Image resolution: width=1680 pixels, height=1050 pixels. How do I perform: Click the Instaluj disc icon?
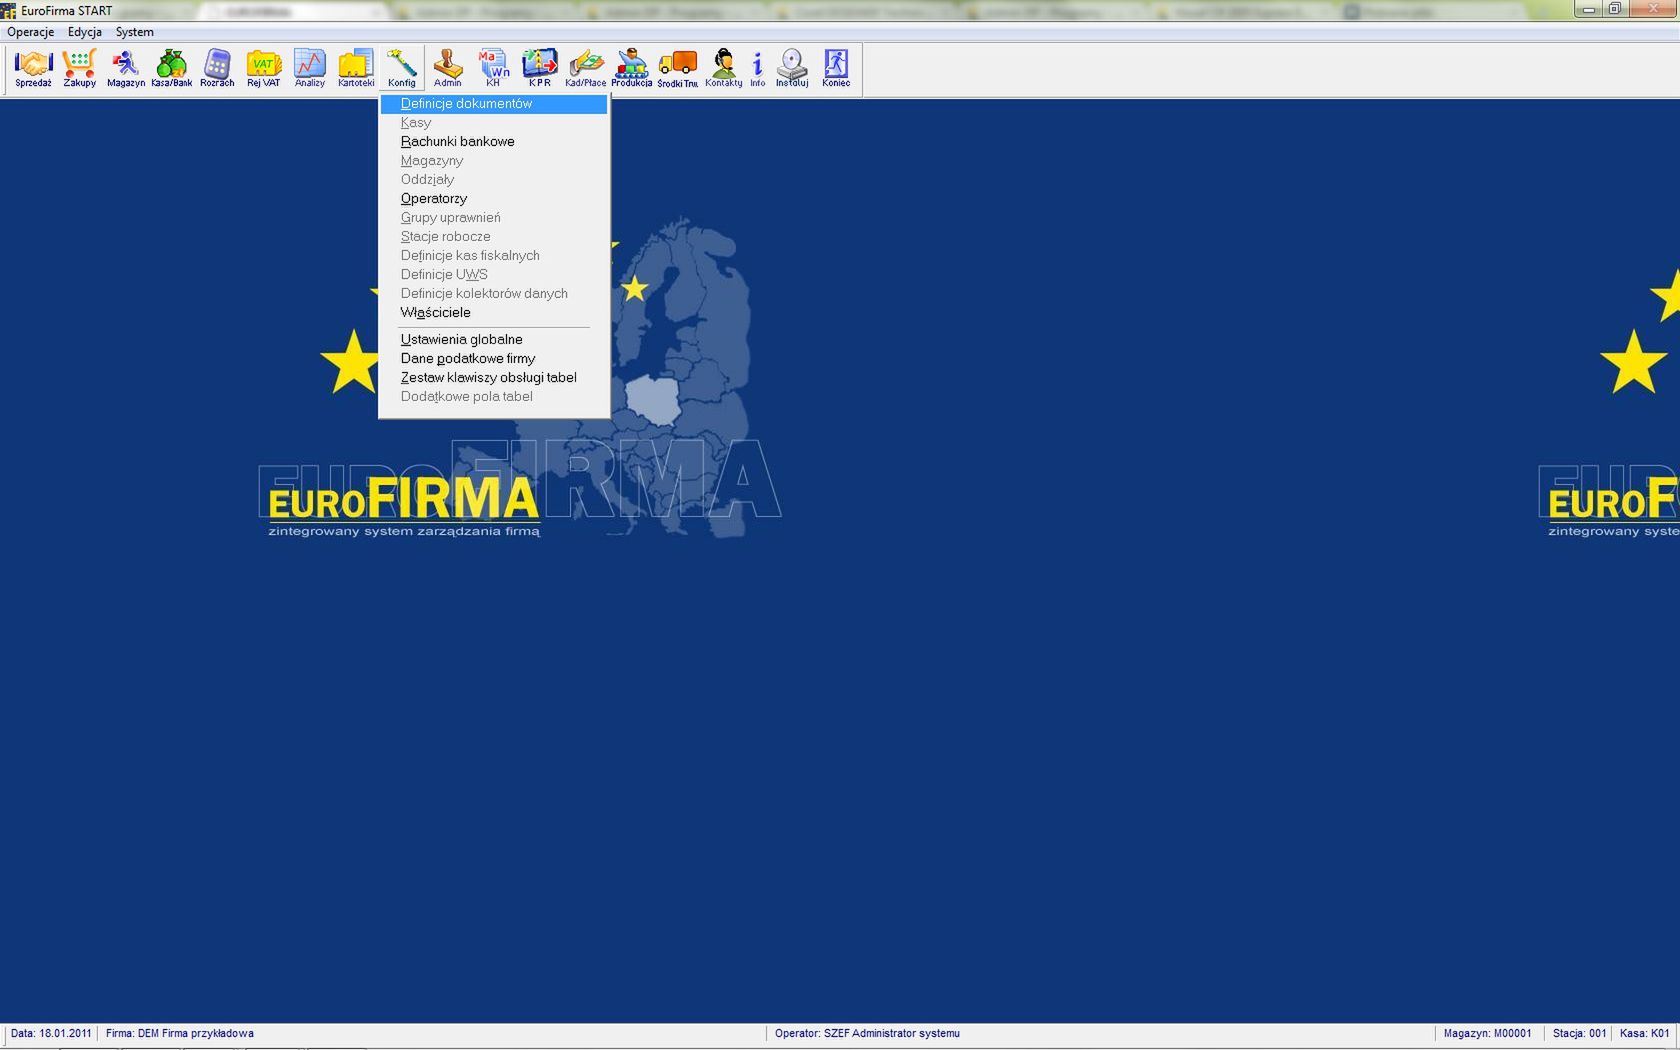click(x=792, y=69)
